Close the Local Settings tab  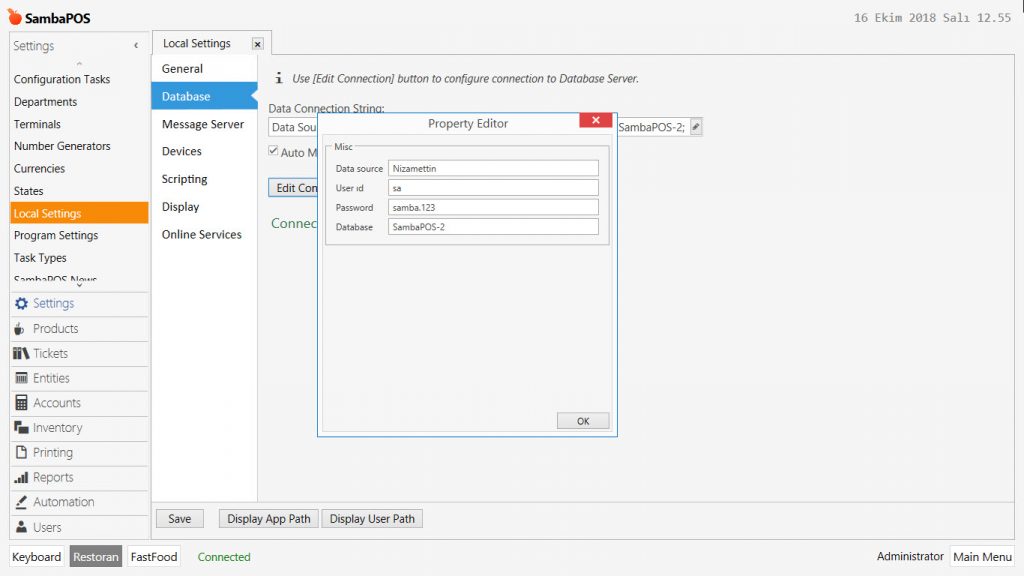[x=258, y=44]
